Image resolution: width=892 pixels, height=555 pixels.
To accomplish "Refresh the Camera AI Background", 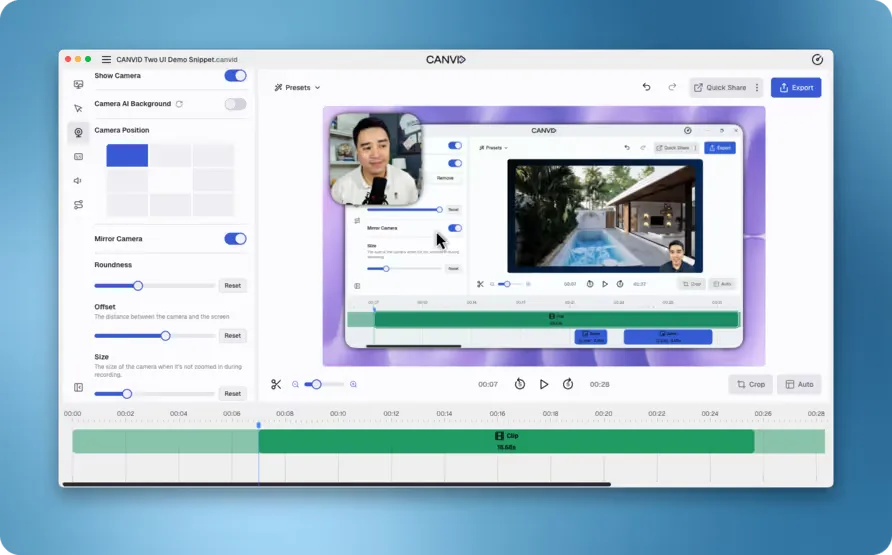I will (x=179, y=104).
